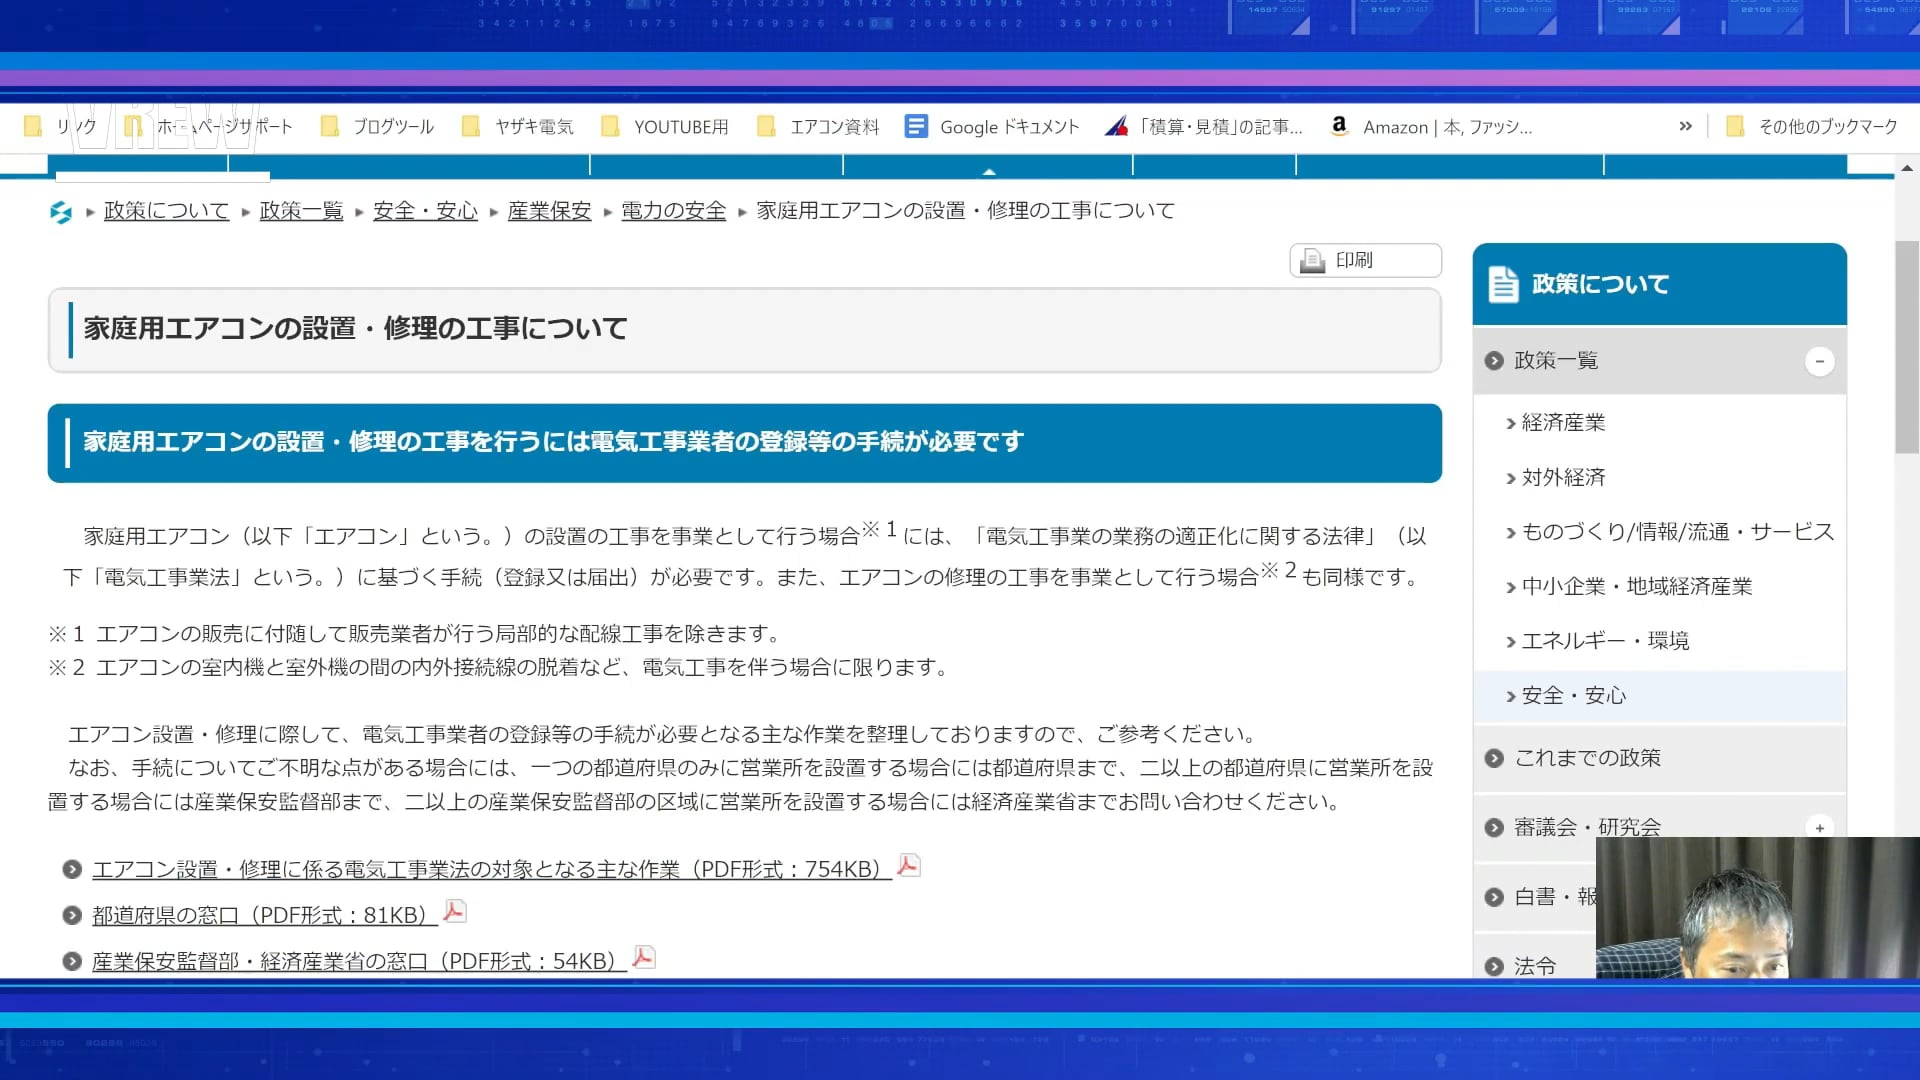Expand the 審議会・研究会 section with plus button
The image size is (1920, 1080).
tap(1819, 827)
